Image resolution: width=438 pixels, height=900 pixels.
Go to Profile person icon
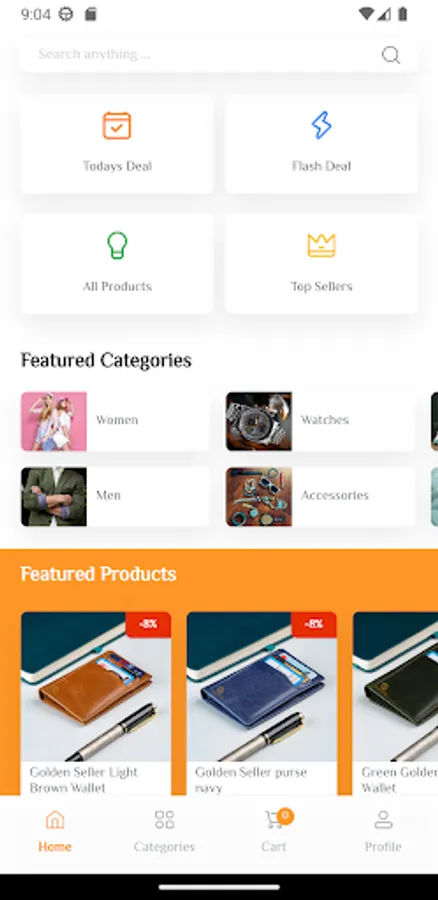tap(383, 819)
